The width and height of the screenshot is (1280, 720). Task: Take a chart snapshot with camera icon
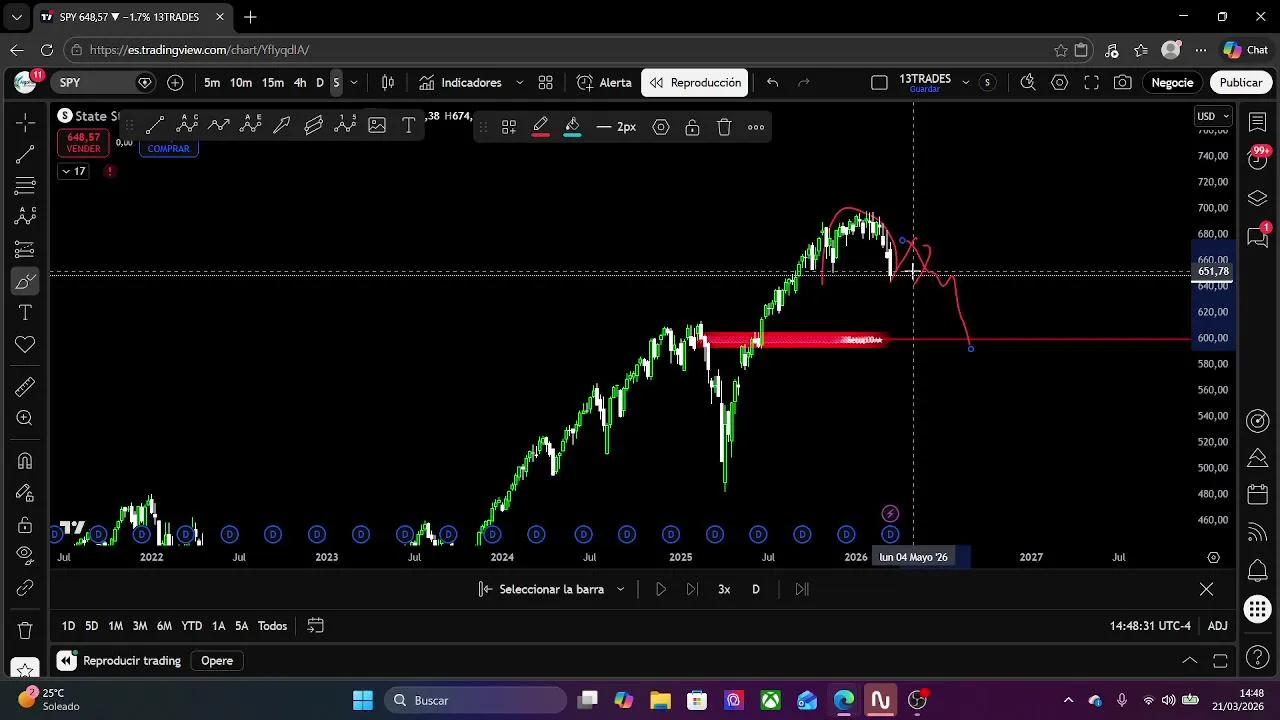(x=1123, y=83)
